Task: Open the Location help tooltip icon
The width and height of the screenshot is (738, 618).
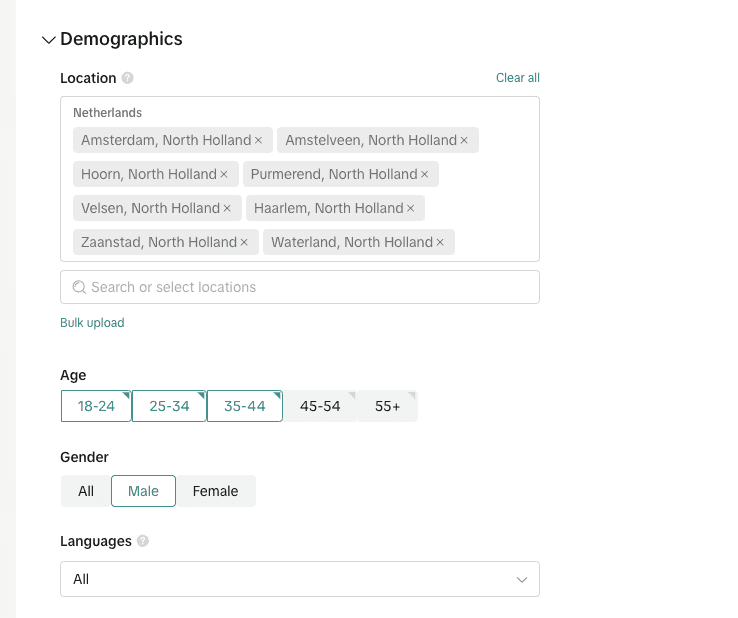Action: pos(128,78)
